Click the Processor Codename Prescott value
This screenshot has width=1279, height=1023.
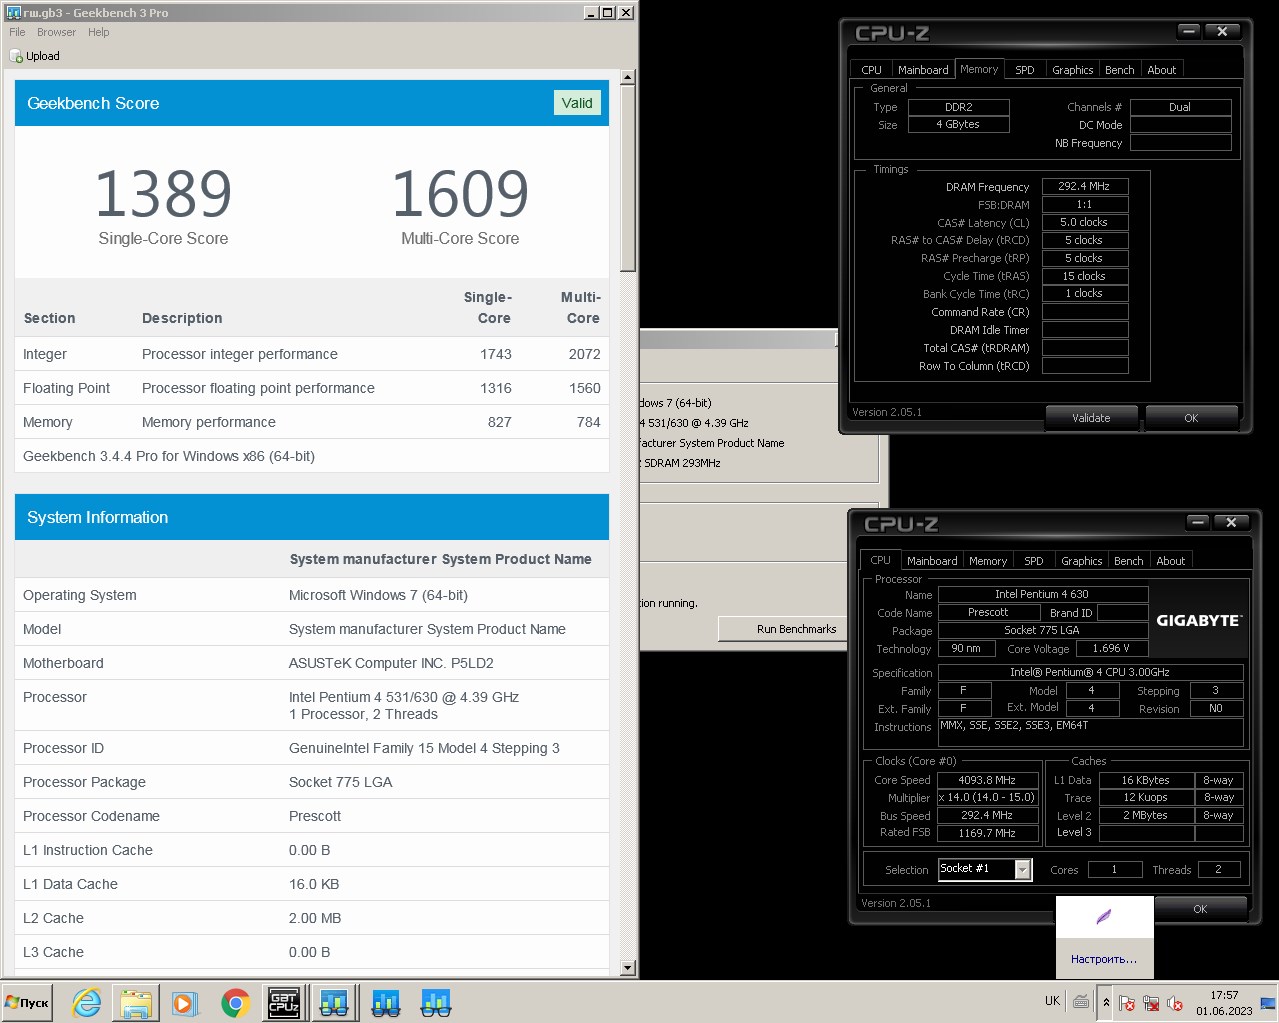(x=315, y=816)
